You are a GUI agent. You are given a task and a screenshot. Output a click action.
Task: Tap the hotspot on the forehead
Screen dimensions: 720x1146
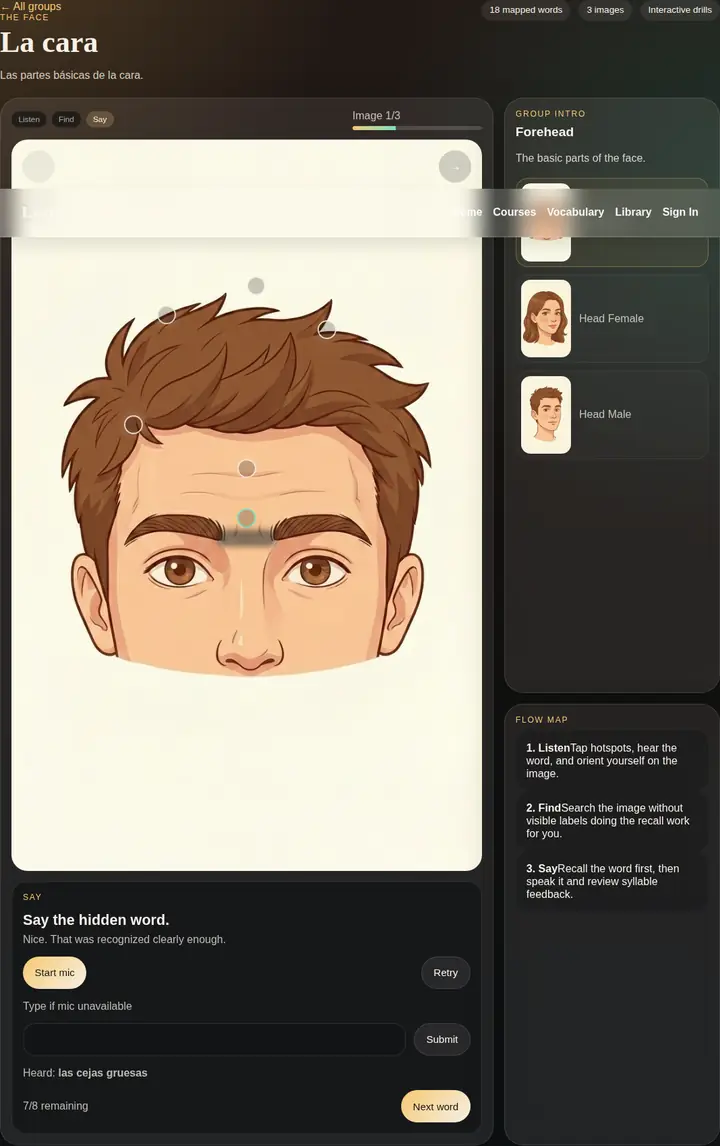click(247, 468)
